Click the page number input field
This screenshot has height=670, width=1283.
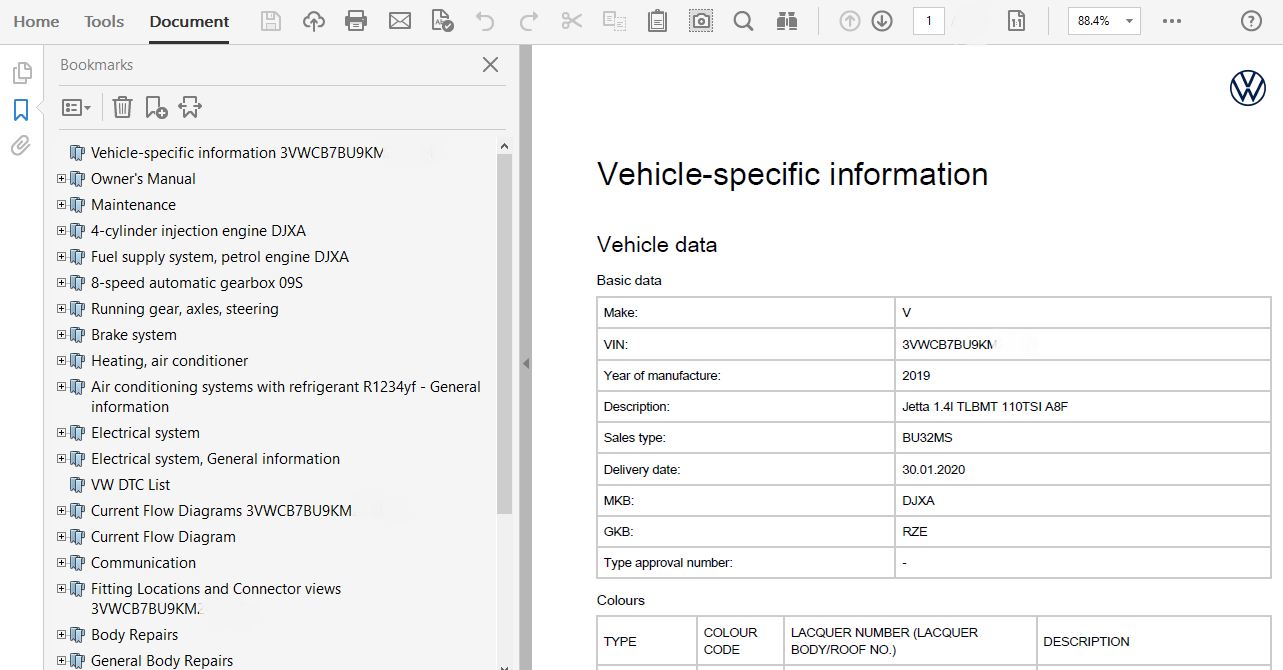pos(928,21)
